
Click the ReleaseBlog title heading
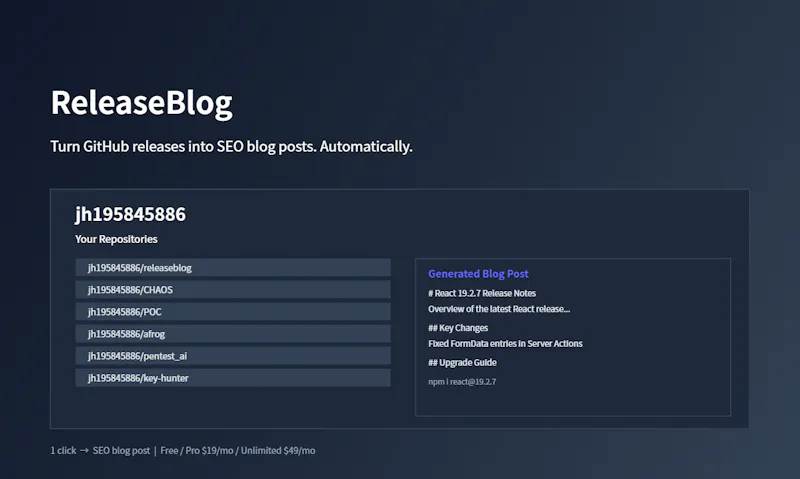[141, 103]
